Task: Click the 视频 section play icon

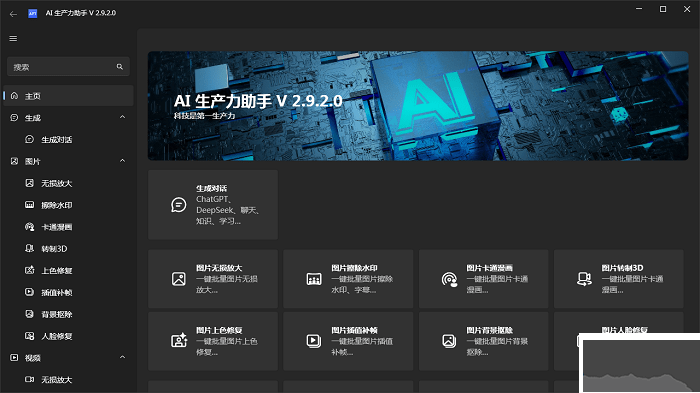Action: coord(14,358)
